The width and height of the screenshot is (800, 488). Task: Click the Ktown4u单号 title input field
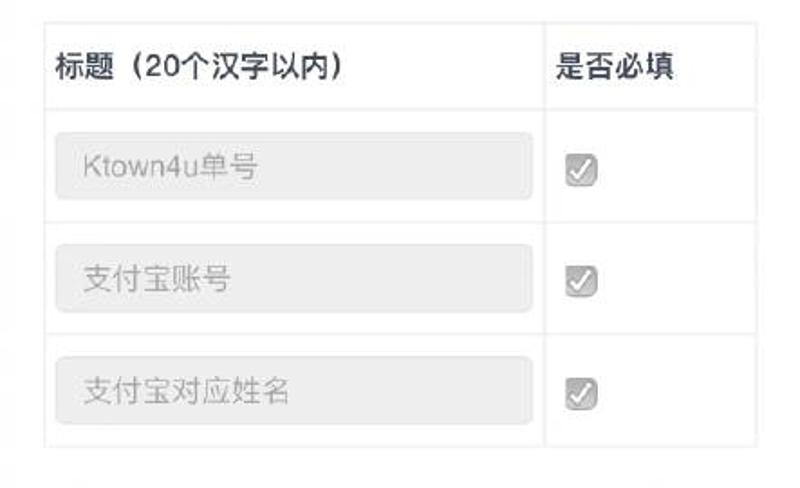pyautogui.click(x=294, y=166)
